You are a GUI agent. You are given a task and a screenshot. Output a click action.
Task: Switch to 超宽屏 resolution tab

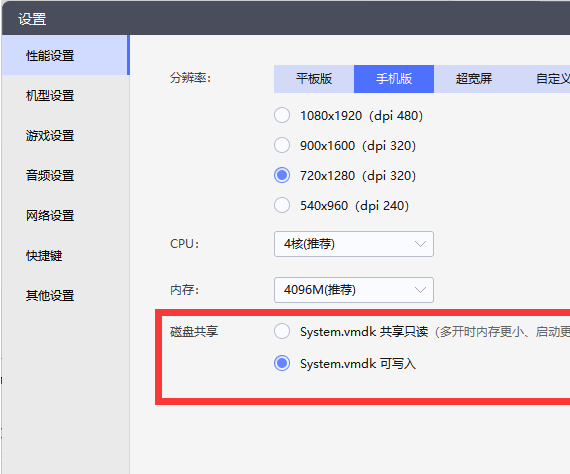click(474, 79)
